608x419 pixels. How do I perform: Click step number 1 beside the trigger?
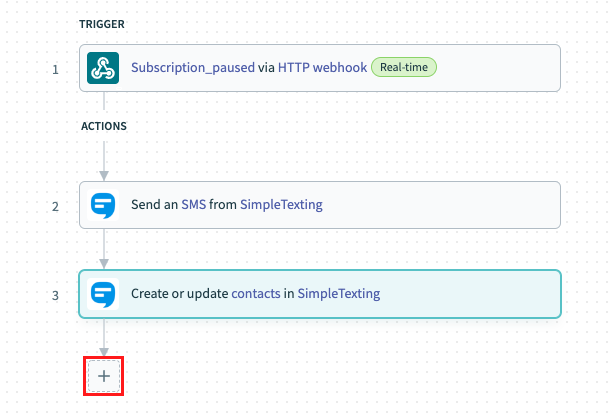[55, 70]
